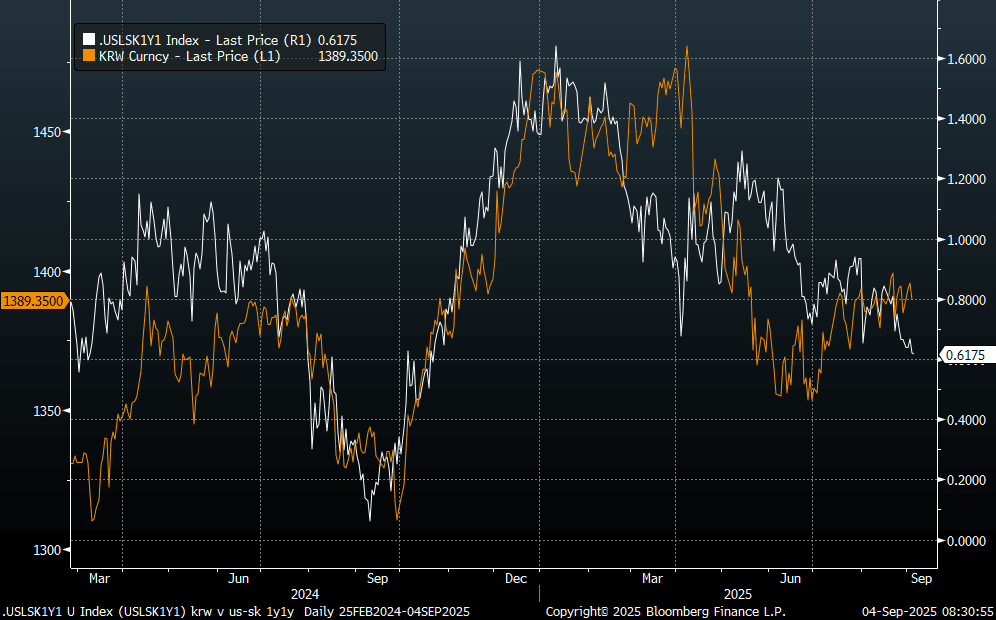Click the 1.0000 label on right axis
Image resolution: width=996 pixels, height=620 pixels.
[966, 240]
